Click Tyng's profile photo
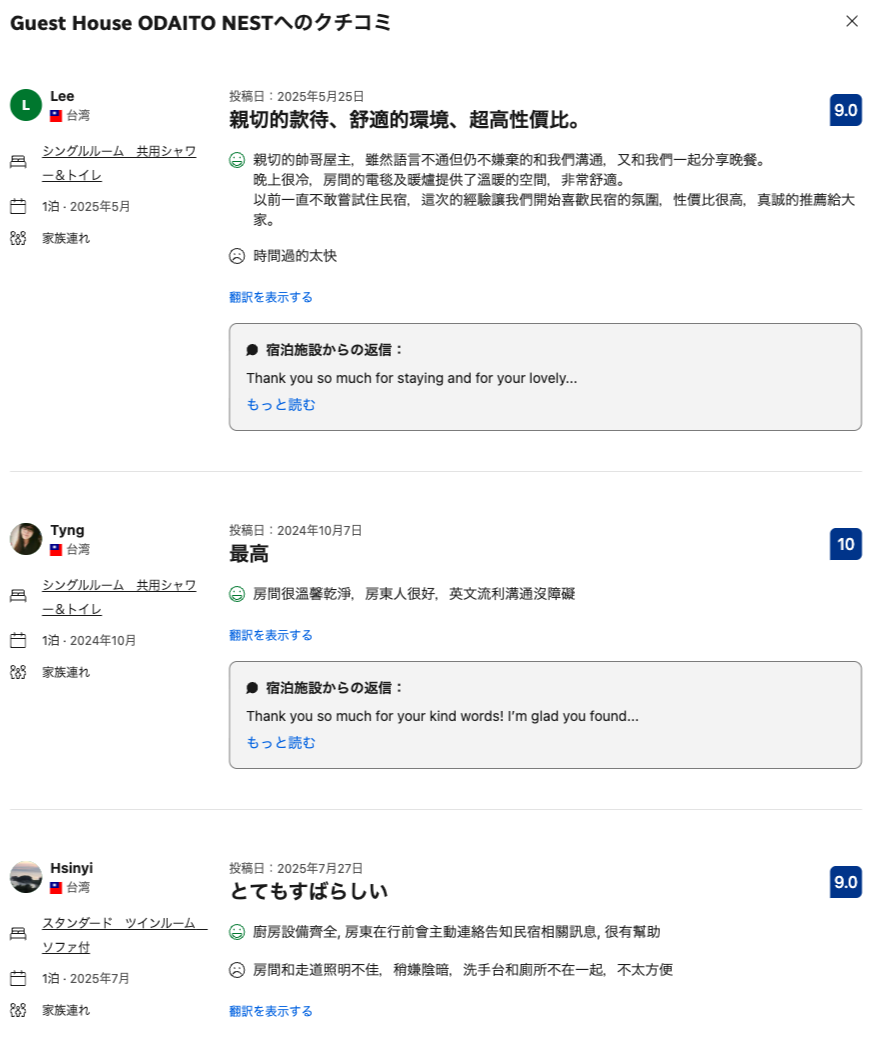This screenshot has width=879, height=1053. pyautogui.click(x=26, y=539)
